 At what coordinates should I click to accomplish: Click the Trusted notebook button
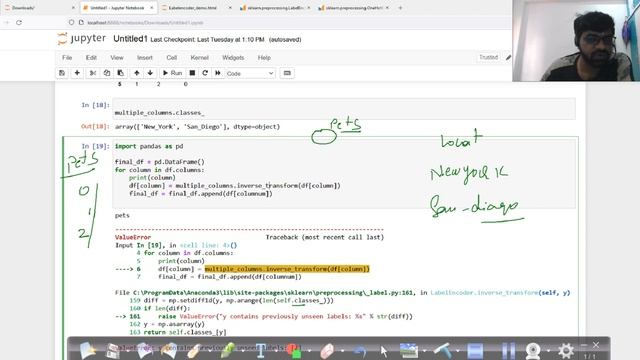[x=489, y=57]
